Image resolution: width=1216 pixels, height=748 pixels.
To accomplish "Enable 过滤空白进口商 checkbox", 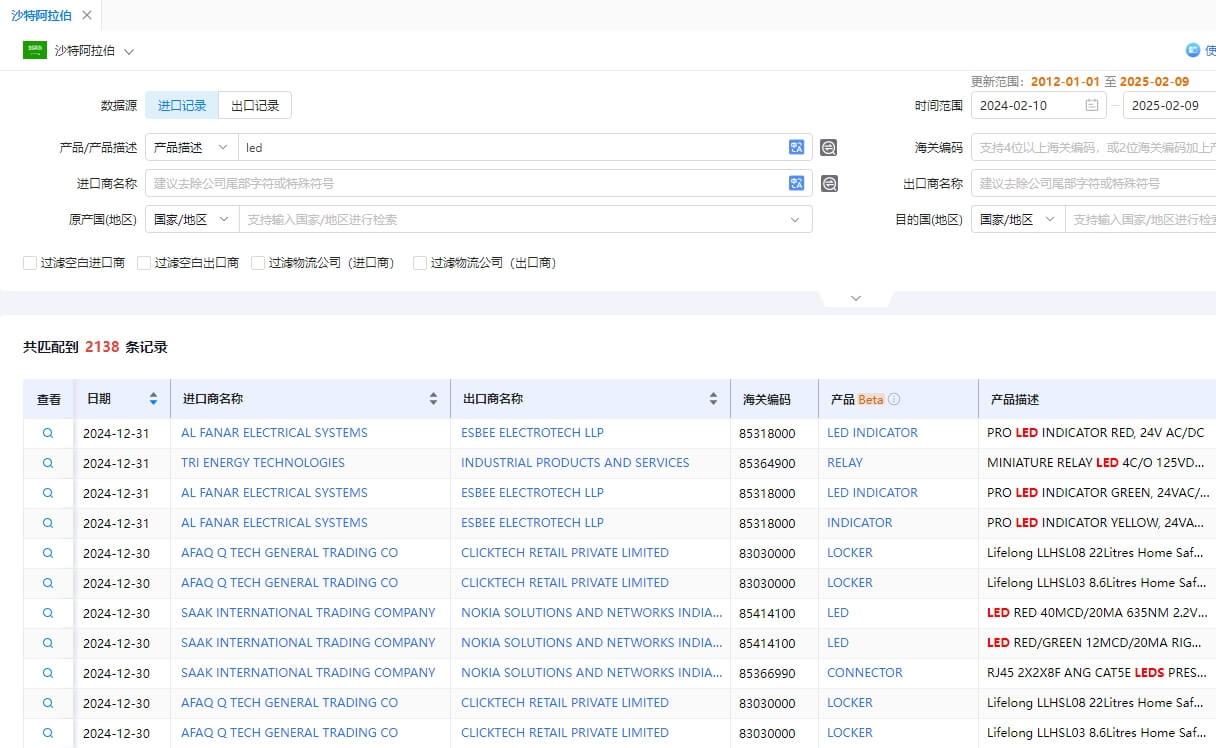I will tap(30, 263).
